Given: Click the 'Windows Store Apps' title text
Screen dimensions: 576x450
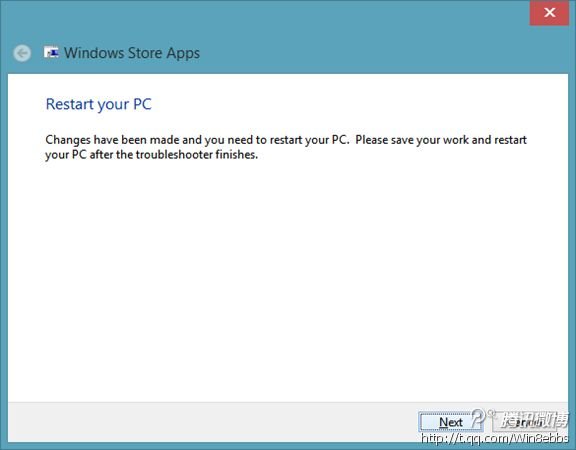Looking at the screenshot, I should 132,53.
